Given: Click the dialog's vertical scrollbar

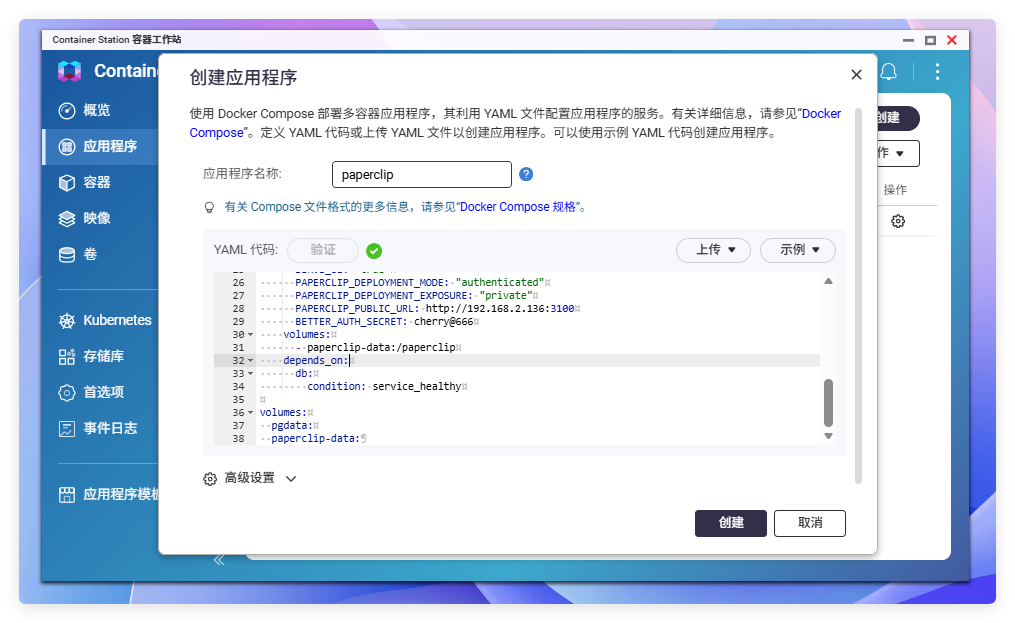Looking at the screenshot, I should [858, 296].
